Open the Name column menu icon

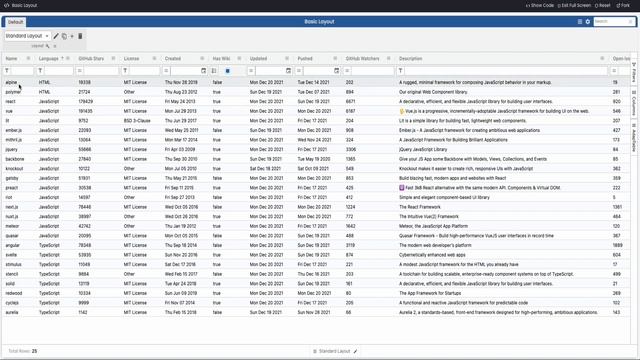28,58
